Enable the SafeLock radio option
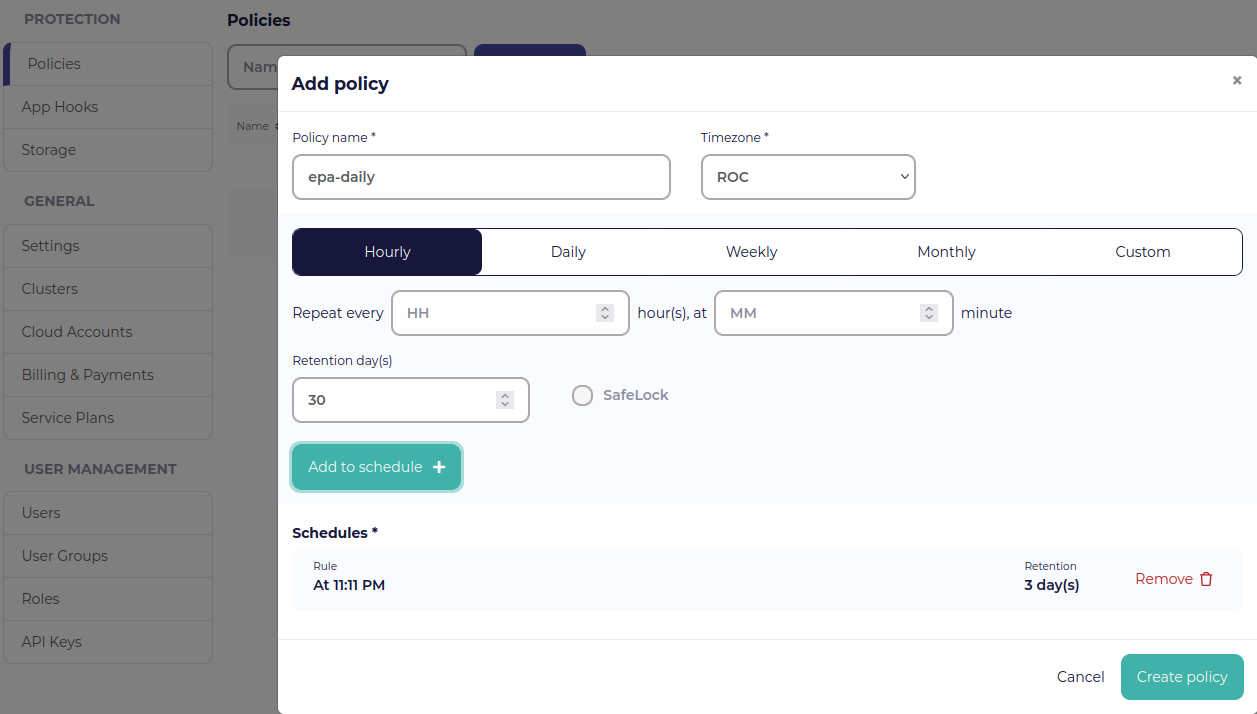Viewport: 1257px width, 714px height. tap(582, 396)
